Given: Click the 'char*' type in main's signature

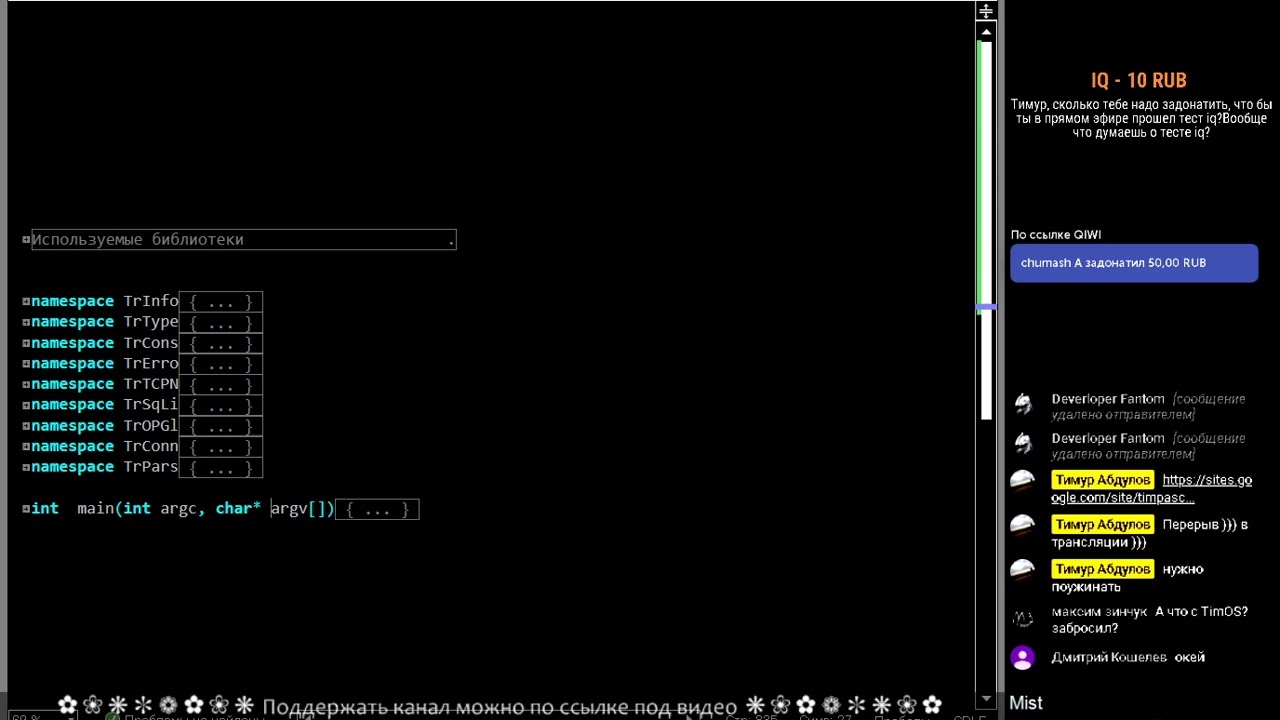Looking at the screenshot, I should coord(238,509).
